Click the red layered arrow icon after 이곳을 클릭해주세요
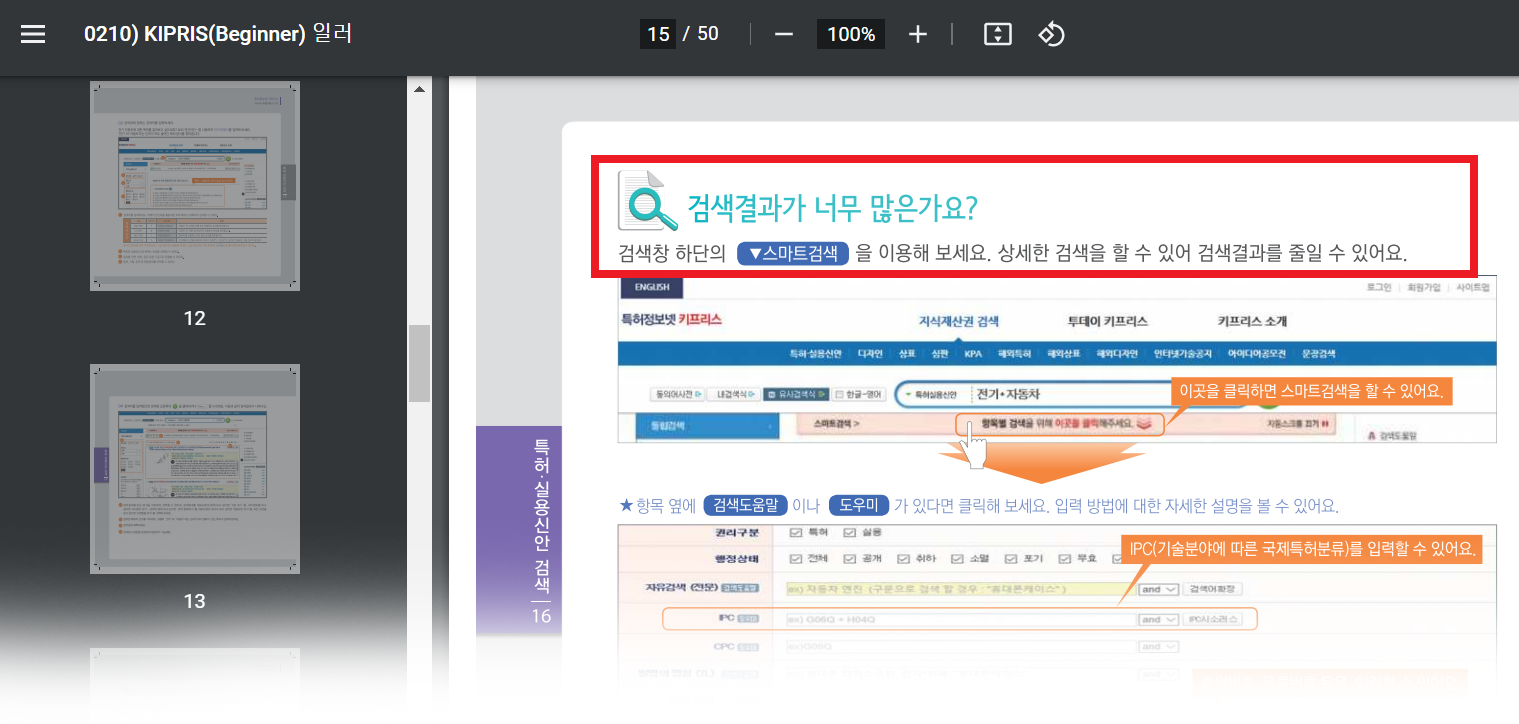This screenshot has width=1519, height=724. 1144,423
